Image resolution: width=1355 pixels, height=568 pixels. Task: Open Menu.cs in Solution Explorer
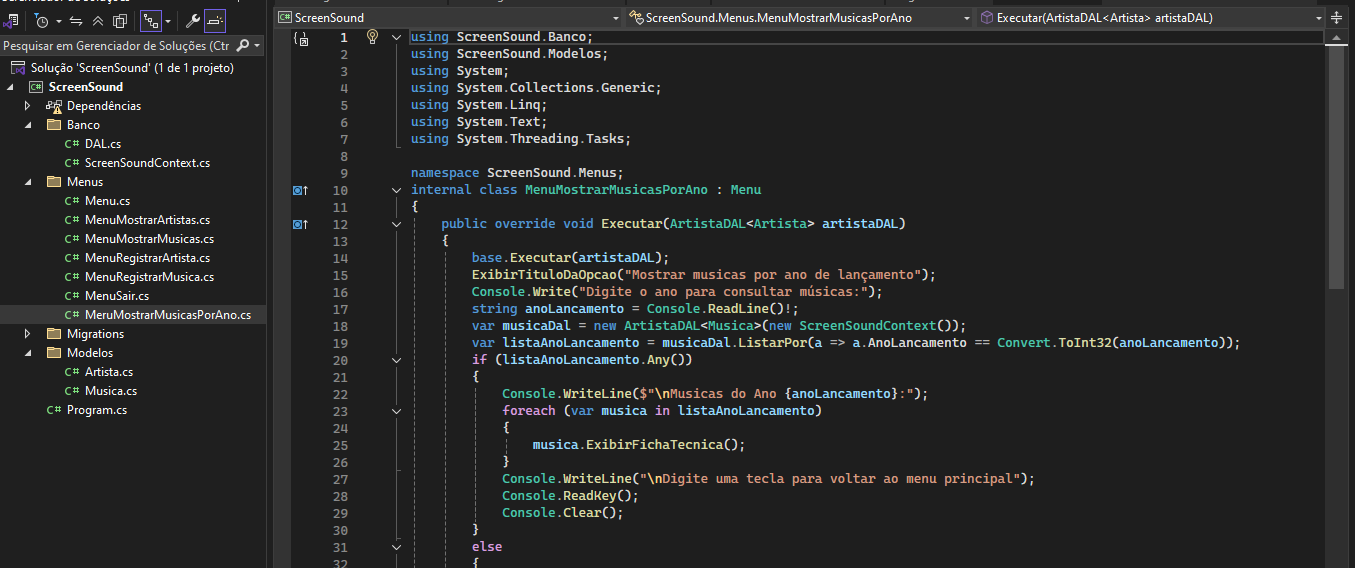click(107, 201)
